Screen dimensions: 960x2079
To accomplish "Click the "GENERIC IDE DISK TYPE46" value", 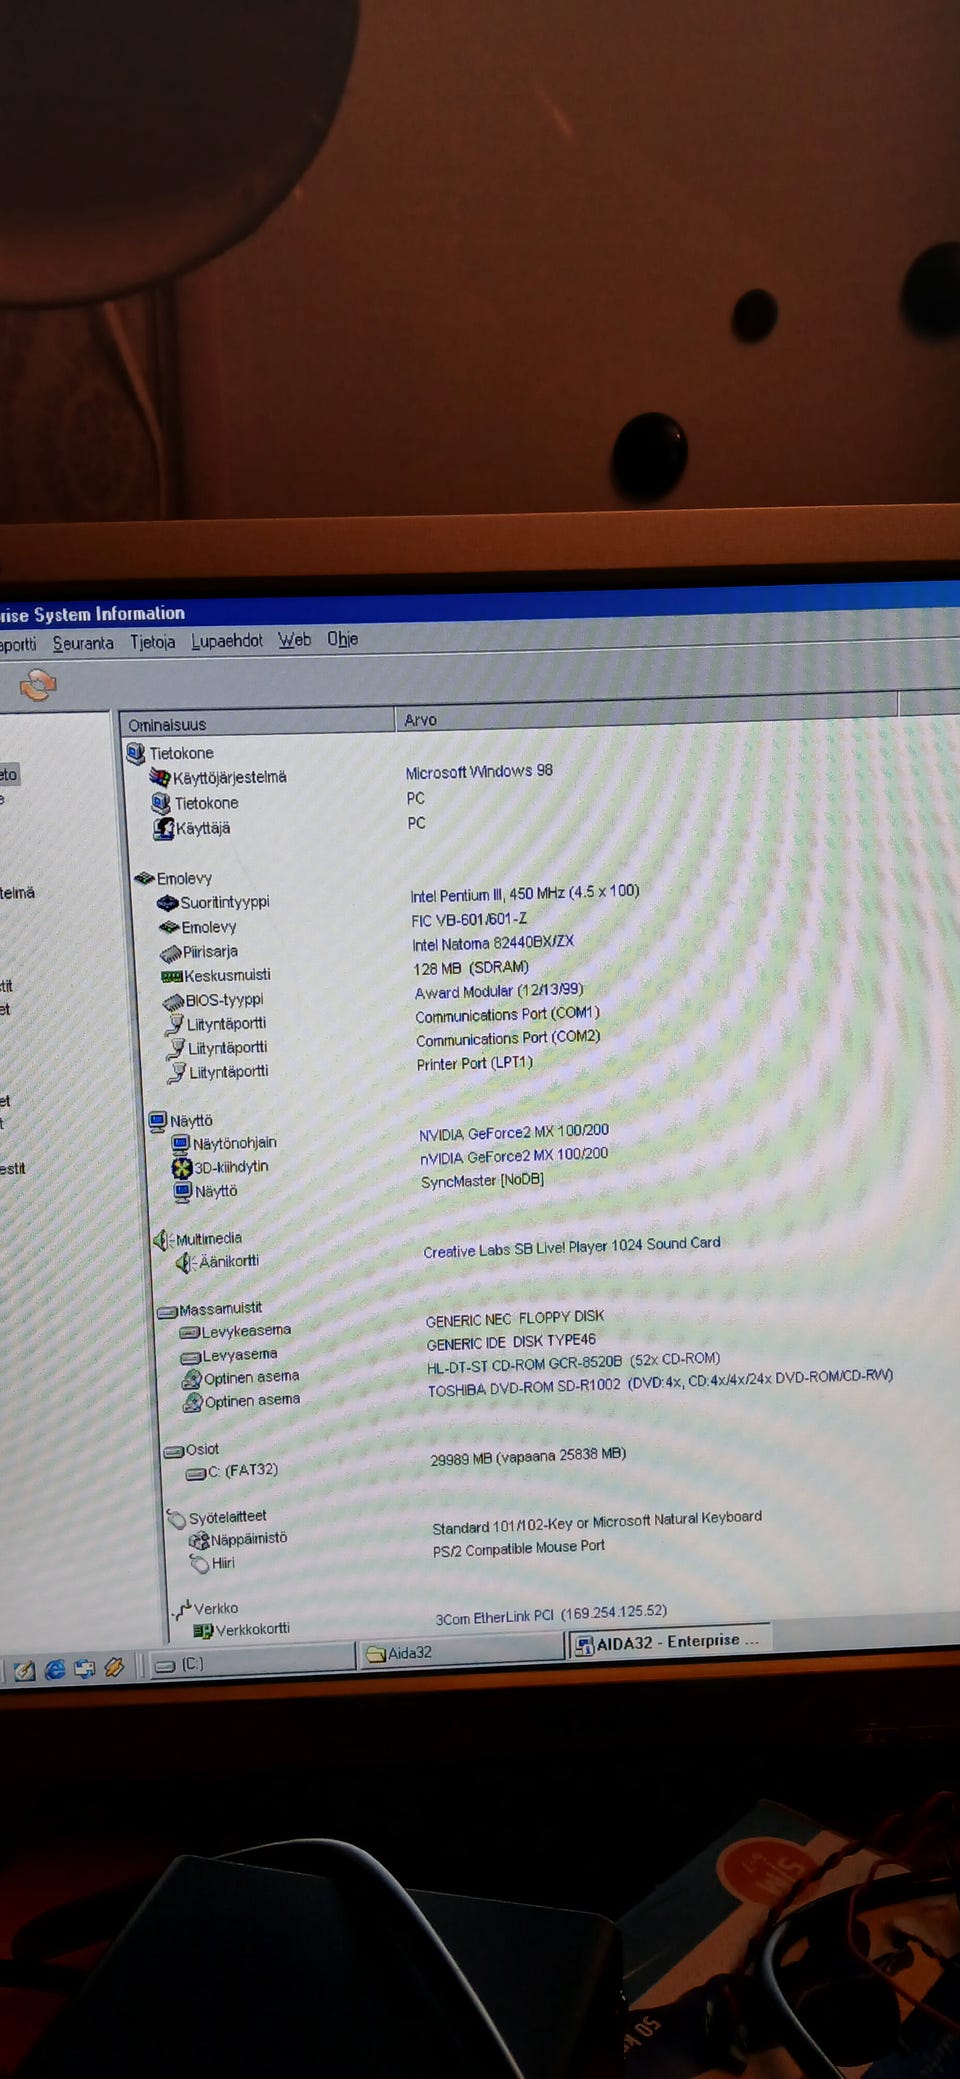I will coord(511,1342).
